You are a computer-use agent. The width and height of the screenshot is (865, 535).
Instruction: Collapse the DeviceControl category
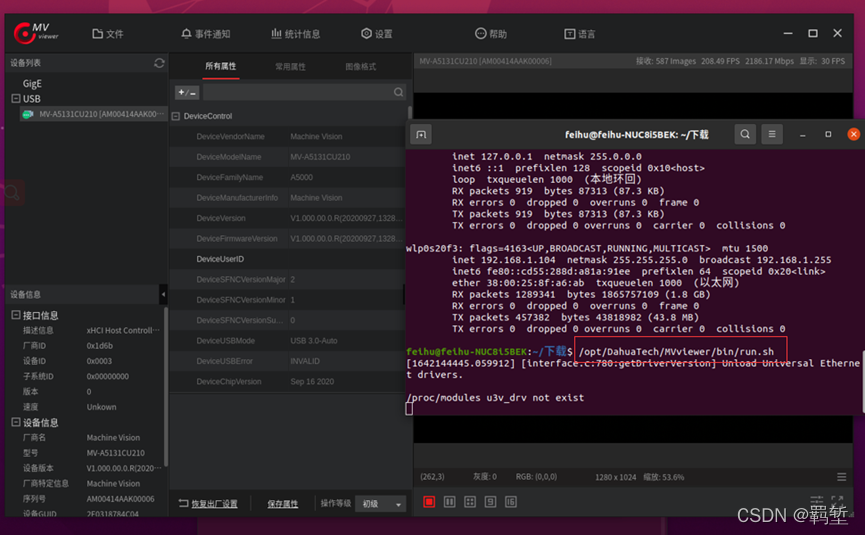tap(176, 116)
